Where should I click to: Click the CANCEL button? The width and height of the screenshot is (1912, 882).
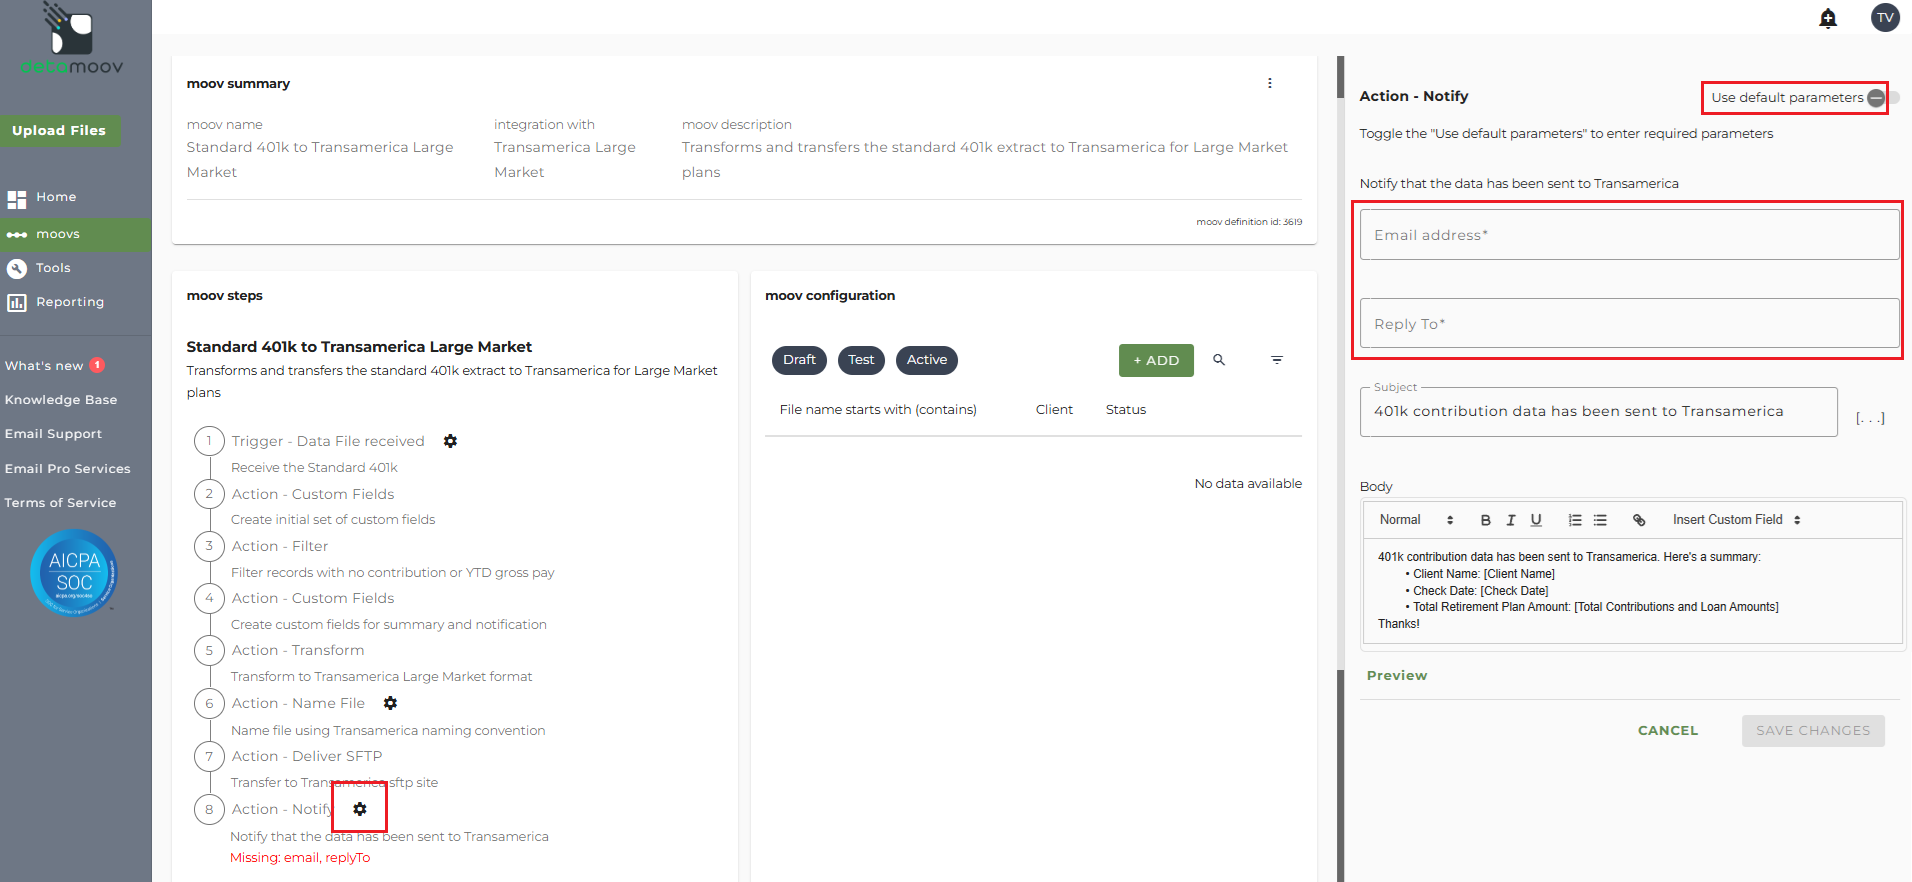point(1668,731)
